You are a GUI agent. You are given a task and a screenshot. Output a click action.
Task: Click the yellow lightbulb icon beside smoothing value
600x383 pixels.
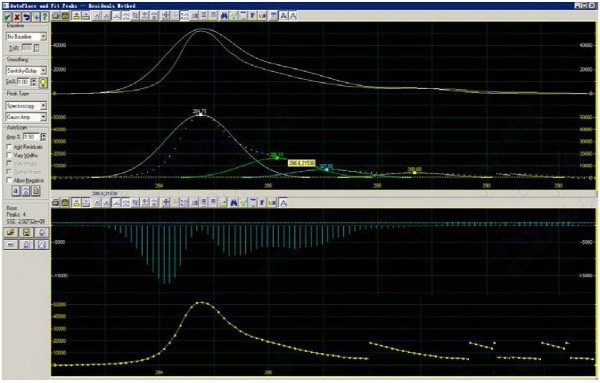(x=43, y=82)
